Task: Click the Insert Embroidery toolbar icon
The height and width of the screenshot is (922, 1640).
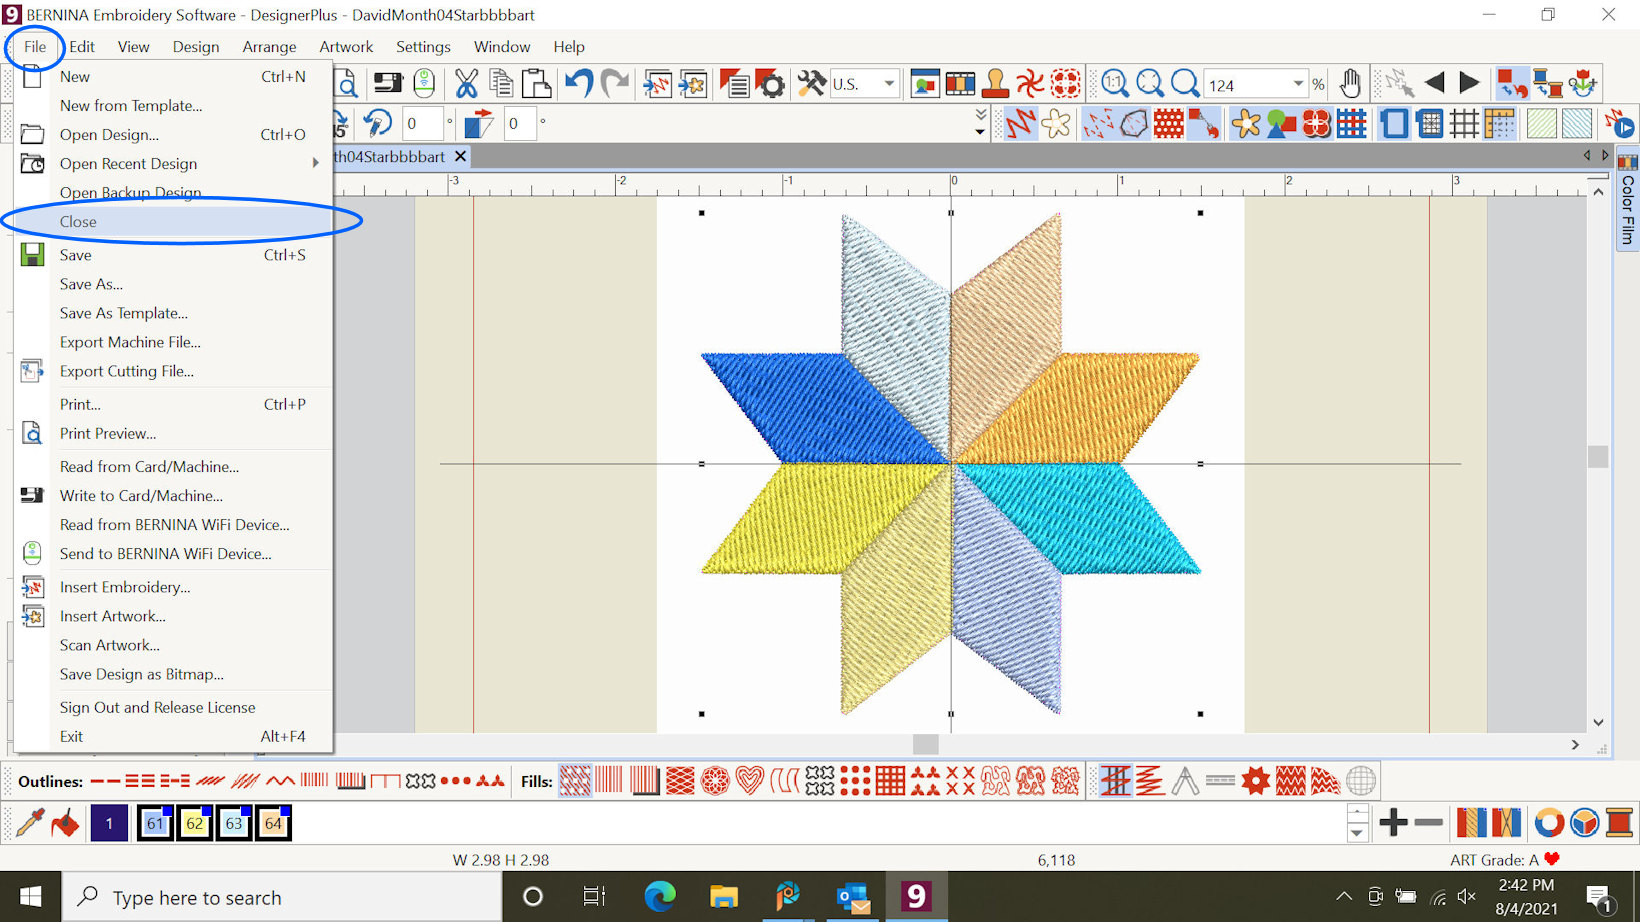Action: click(657, 84)
